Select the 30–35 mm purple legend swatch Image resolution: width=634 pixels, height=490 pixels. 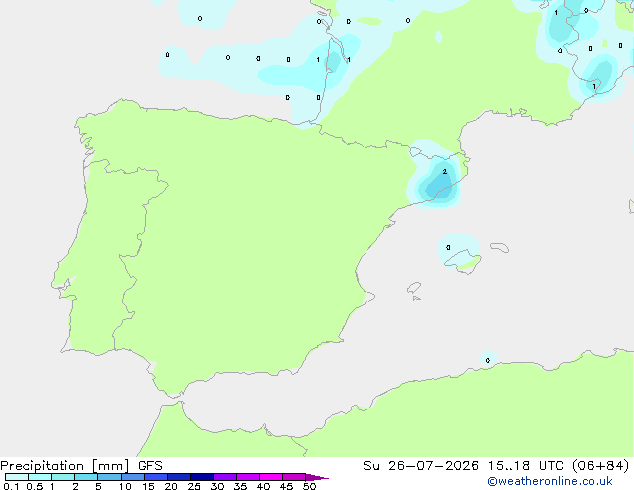point(225,477)
